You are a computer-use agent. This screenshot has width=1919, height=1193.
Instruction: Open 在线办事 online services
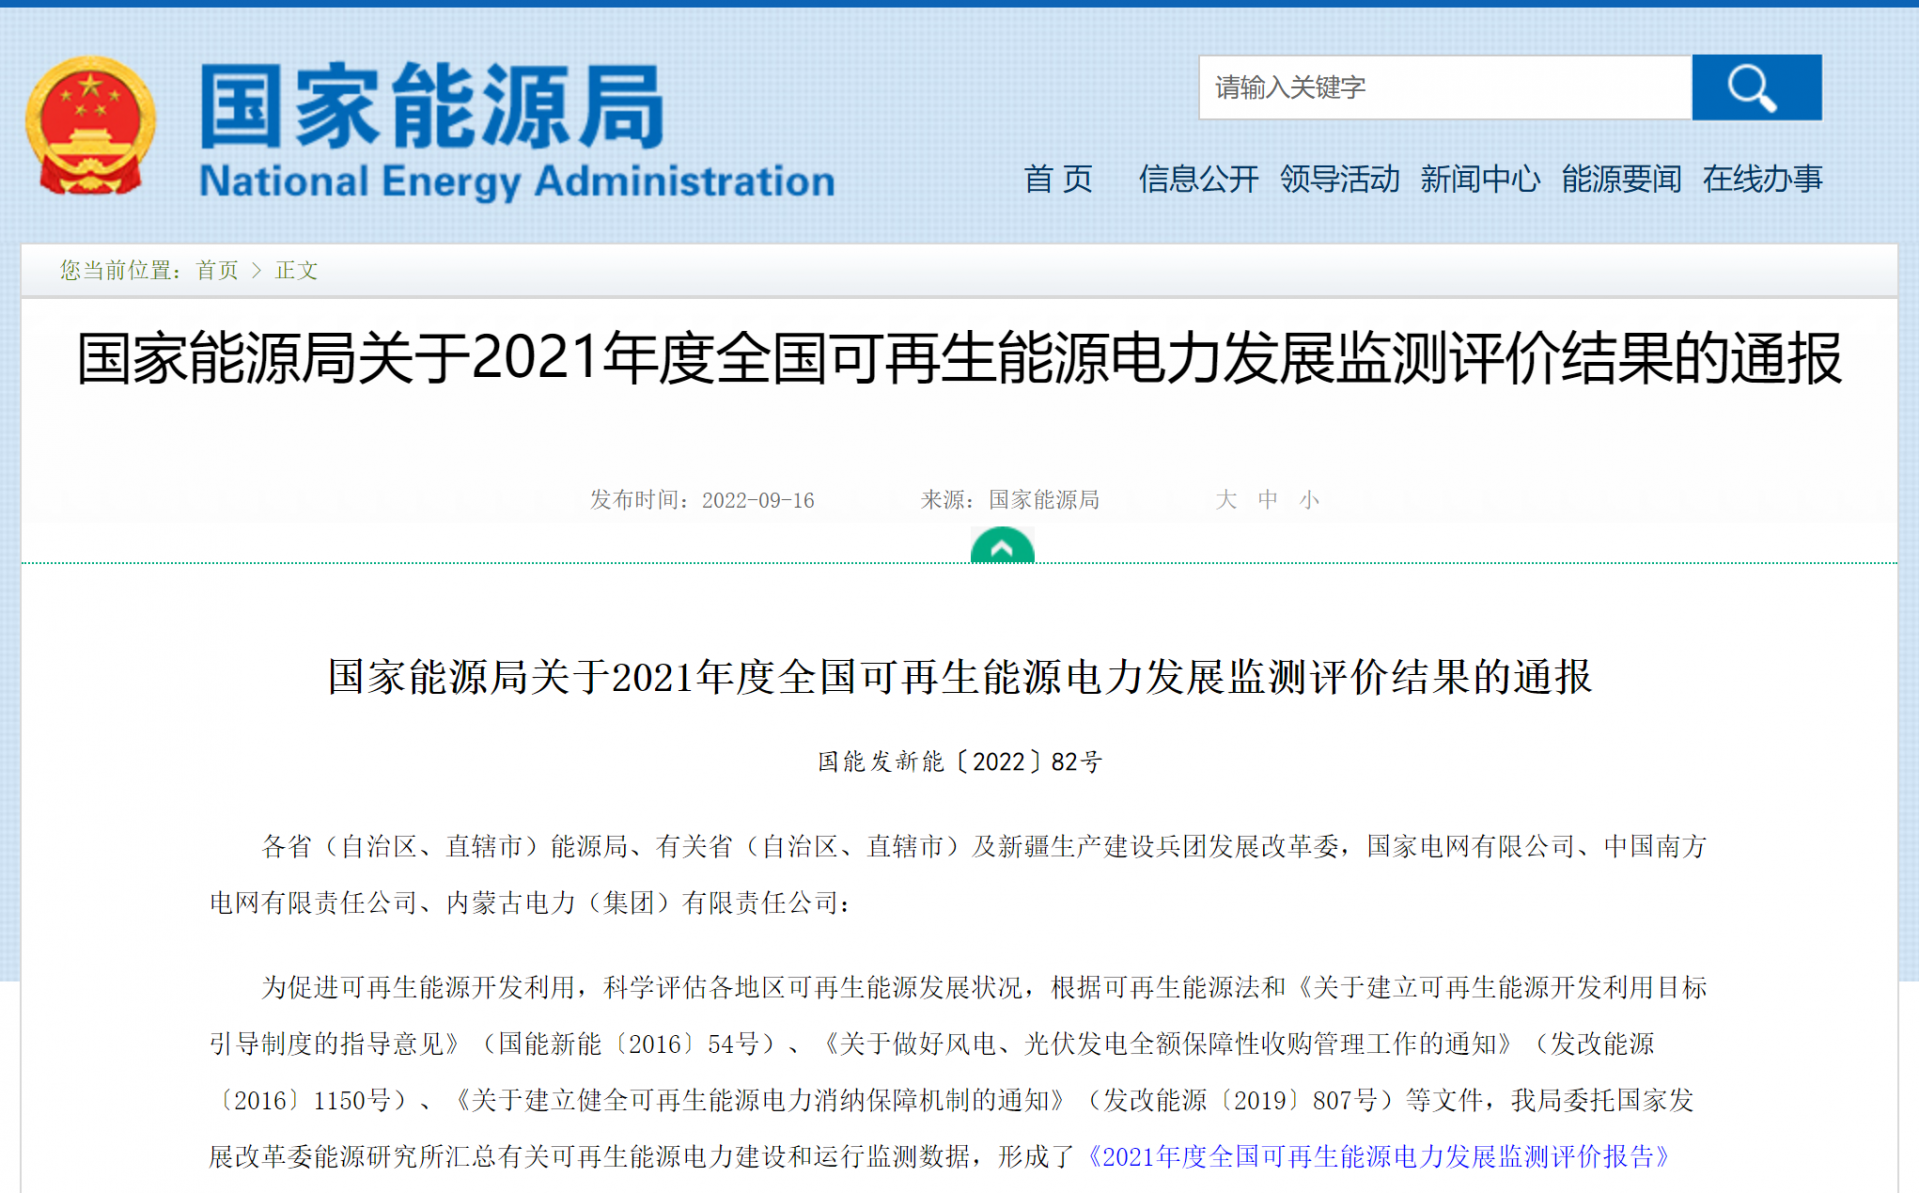[x=1762, y=179]
